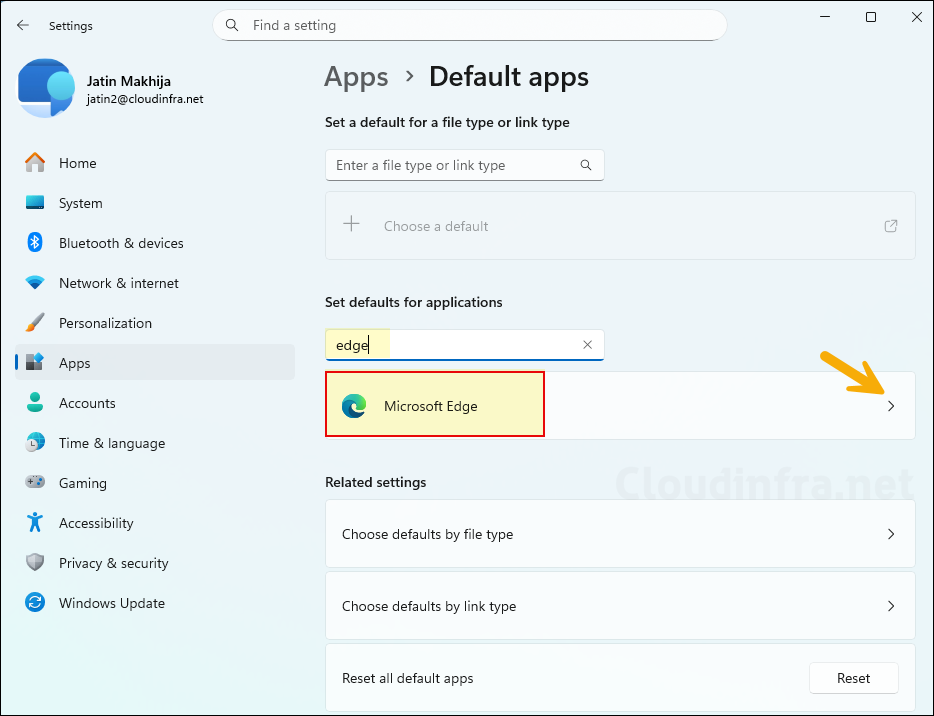Open Choose defaults by link type
934x716 pixels.
[x=619, y=606]
